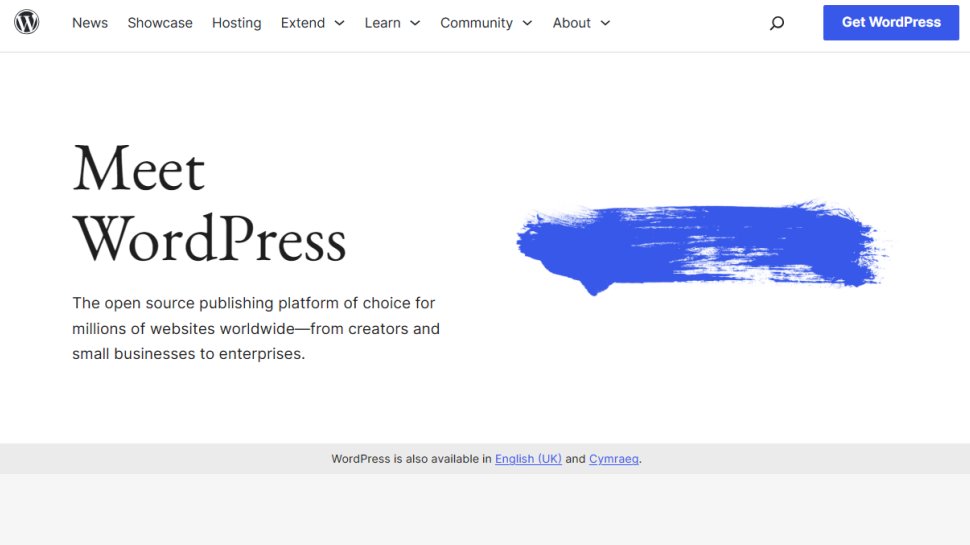Open the Learn menu label
Image resolution: width=970 pixels, height=545 pixels.
[x=382, y=23]
